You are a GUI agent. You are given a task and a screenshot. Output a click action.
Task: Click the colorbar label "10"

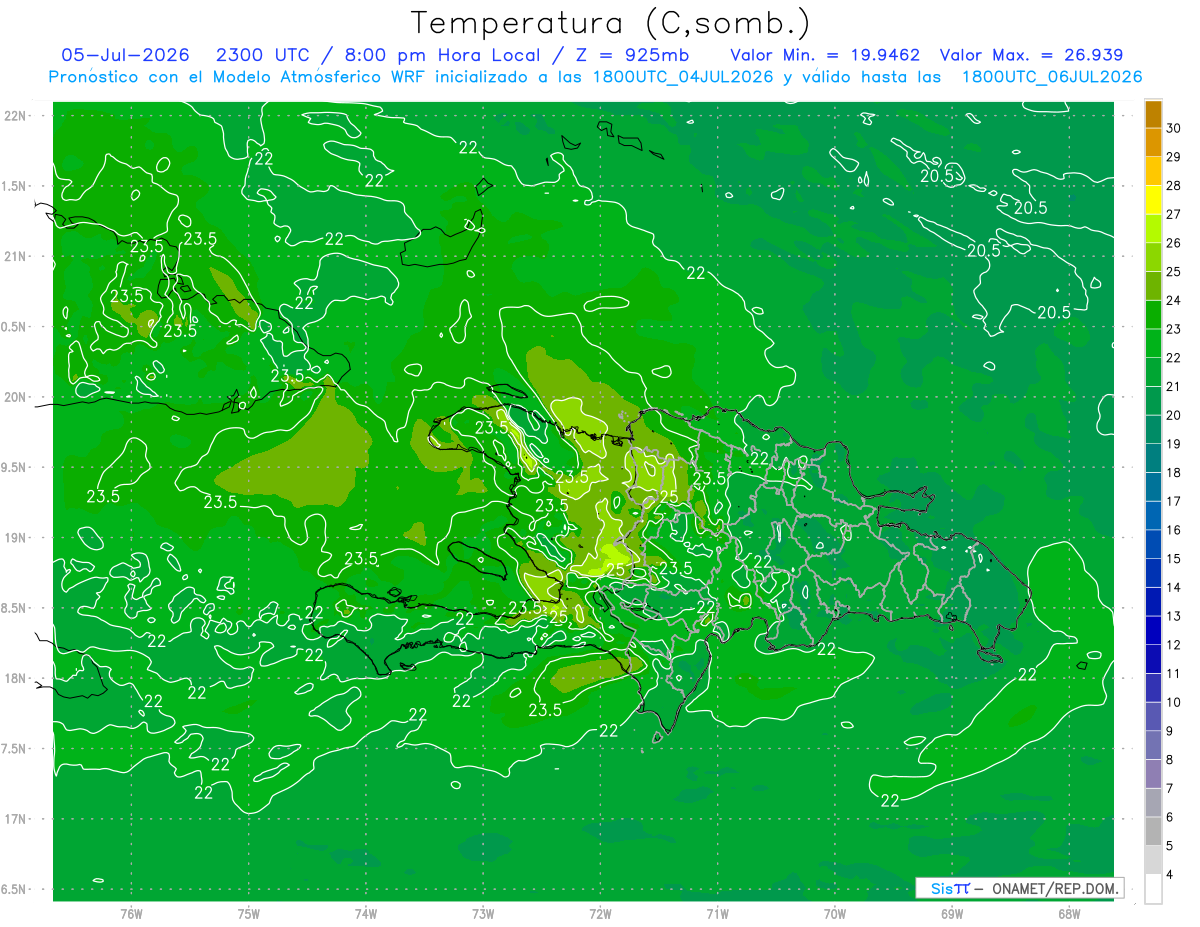1174,702
